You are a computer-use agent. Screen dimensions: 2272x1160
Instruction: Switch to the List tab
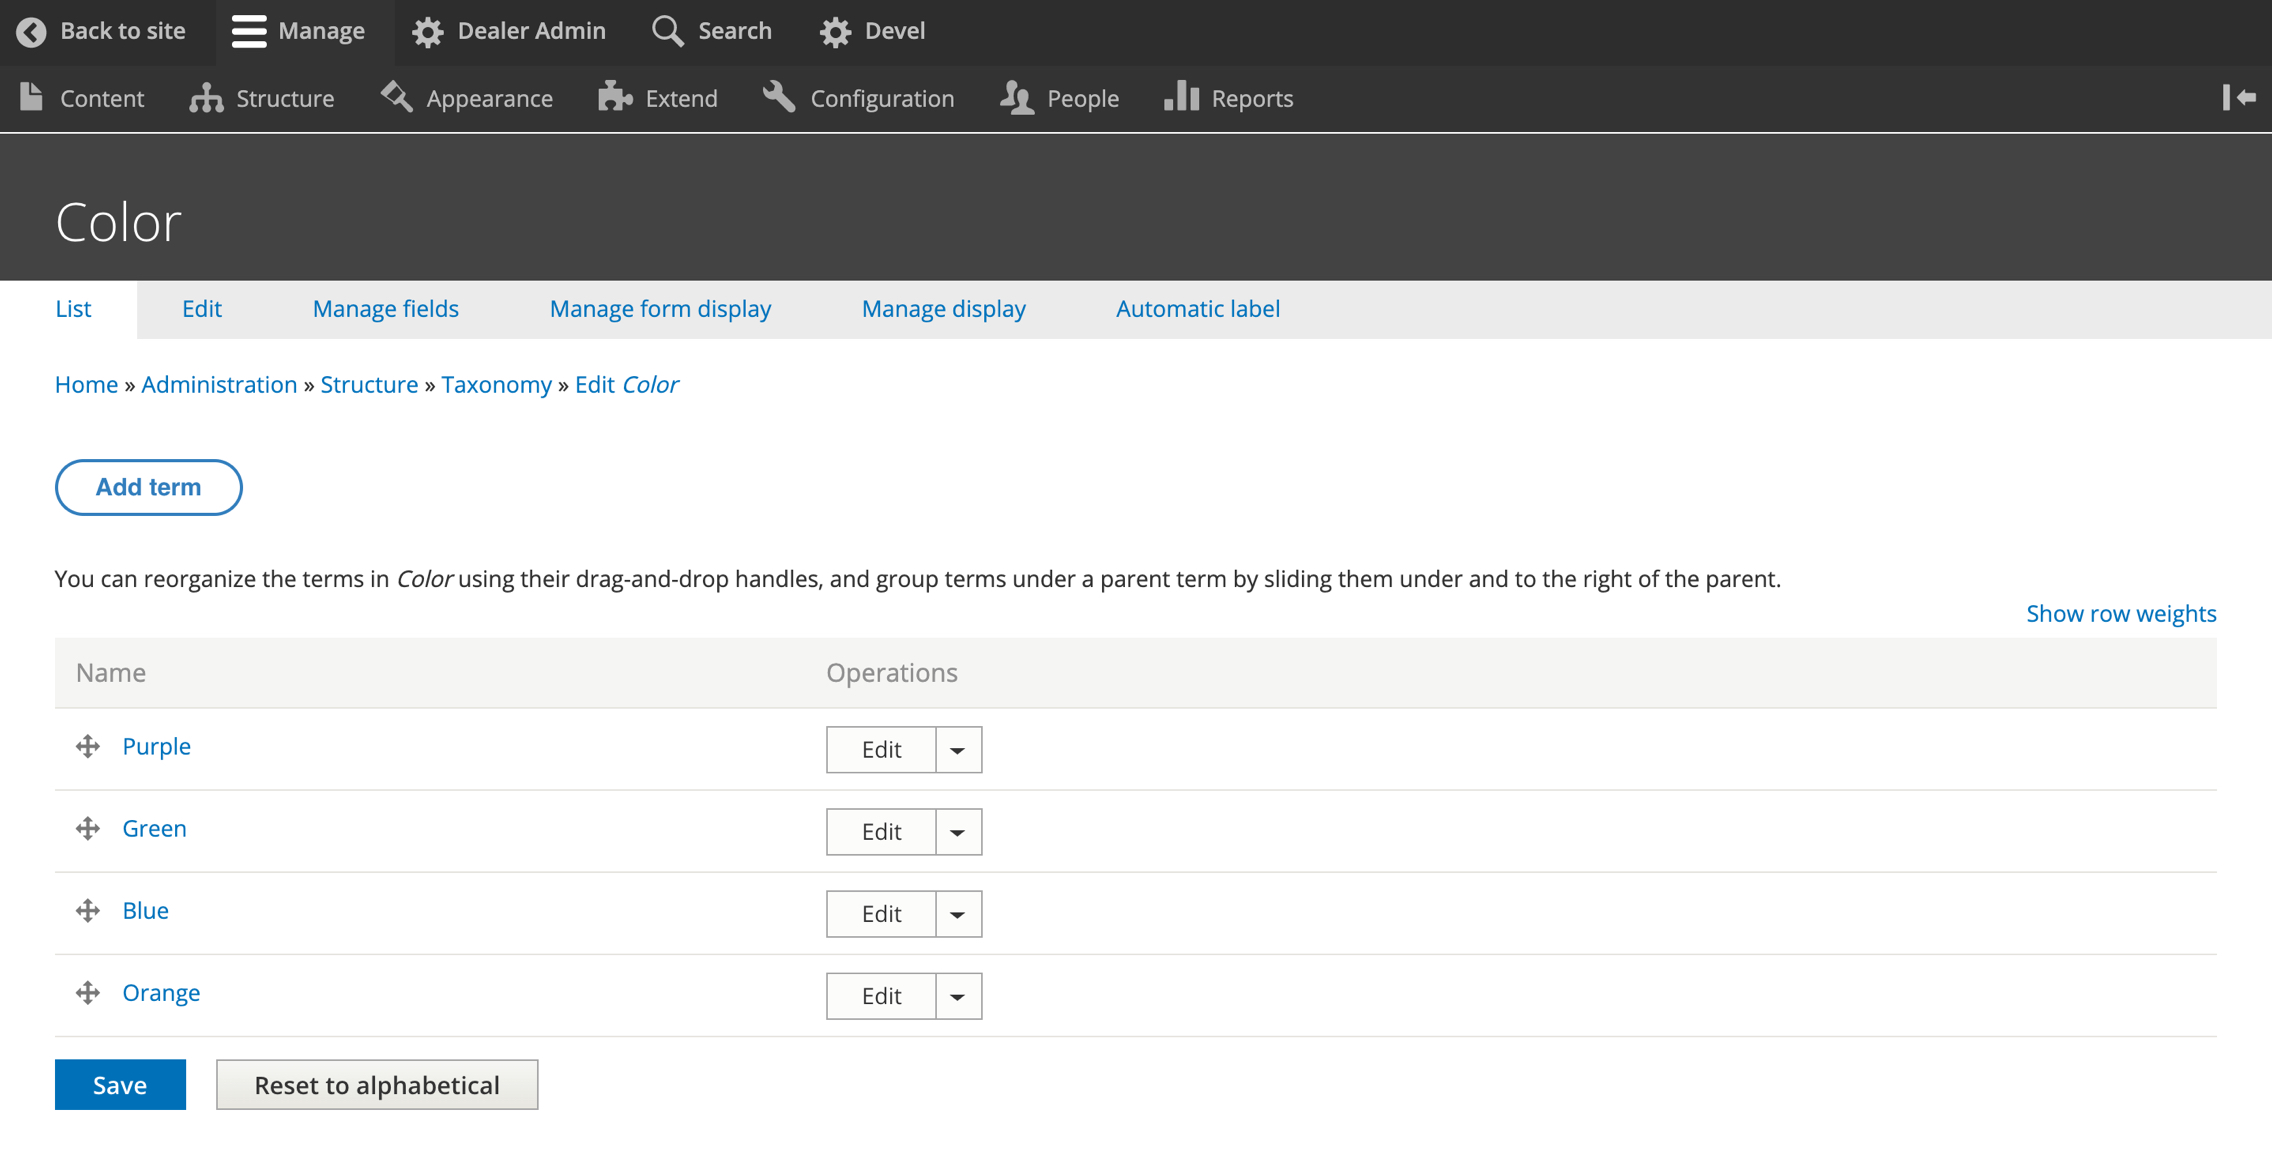(x=73, y=309)
